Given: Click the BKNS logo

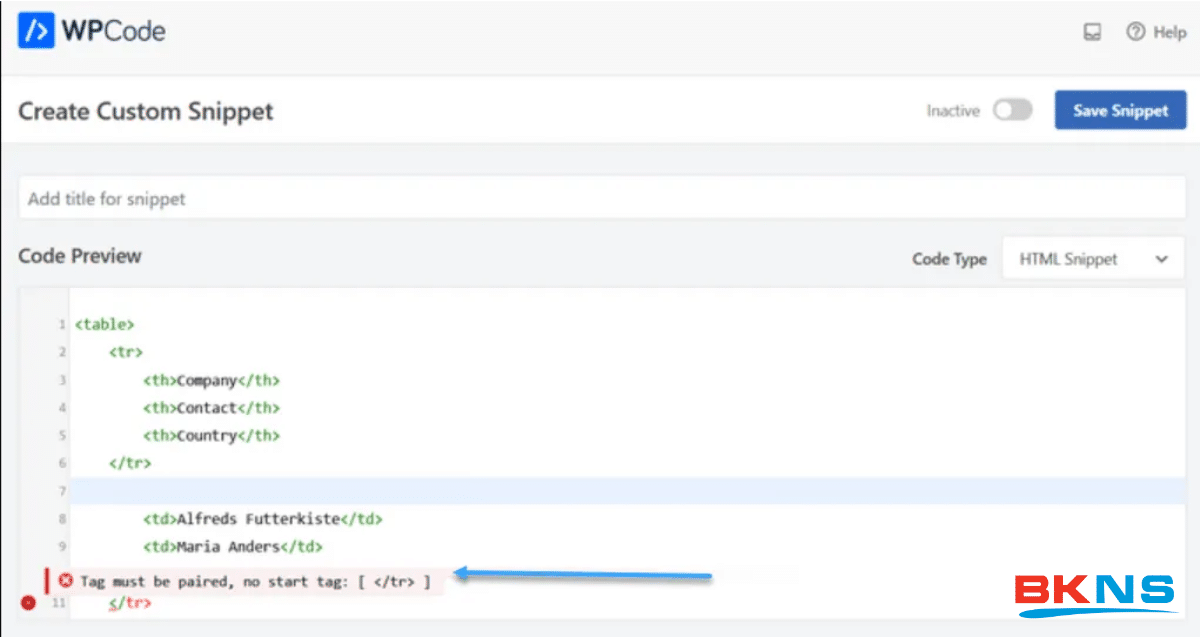Looking at the screenshot, I should tap(1096, 592).
